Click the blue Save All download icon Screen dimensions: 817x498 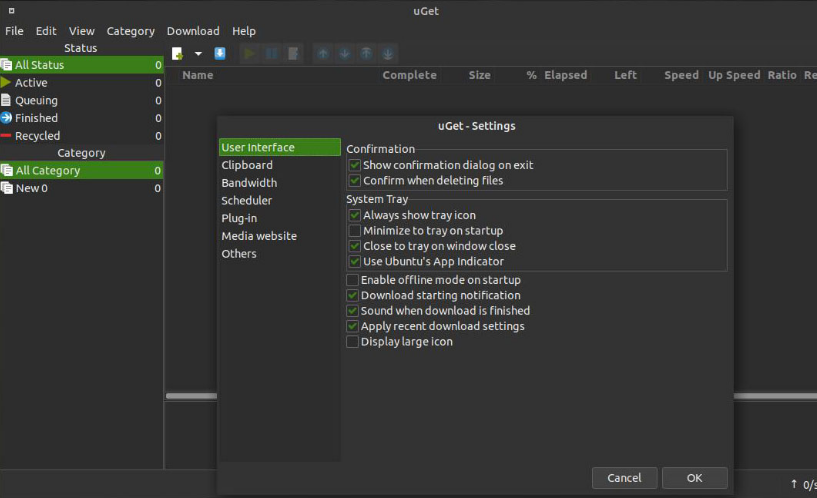(220, 53)
